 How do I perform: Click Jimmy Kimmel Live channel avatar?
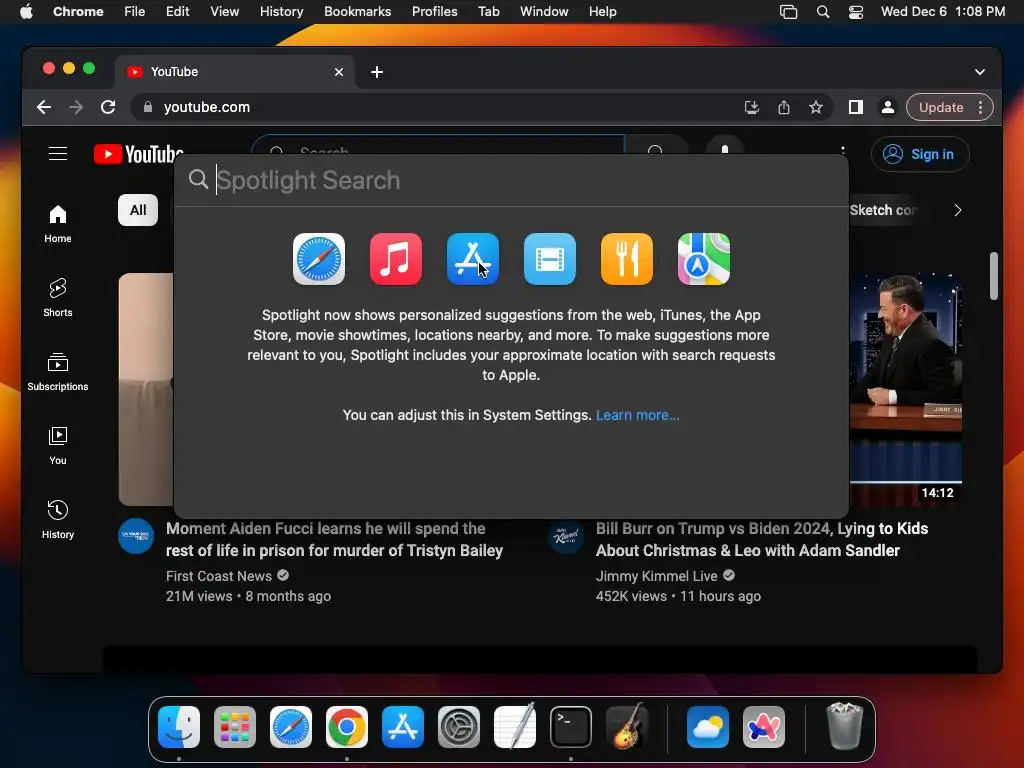tap(566, 536)
